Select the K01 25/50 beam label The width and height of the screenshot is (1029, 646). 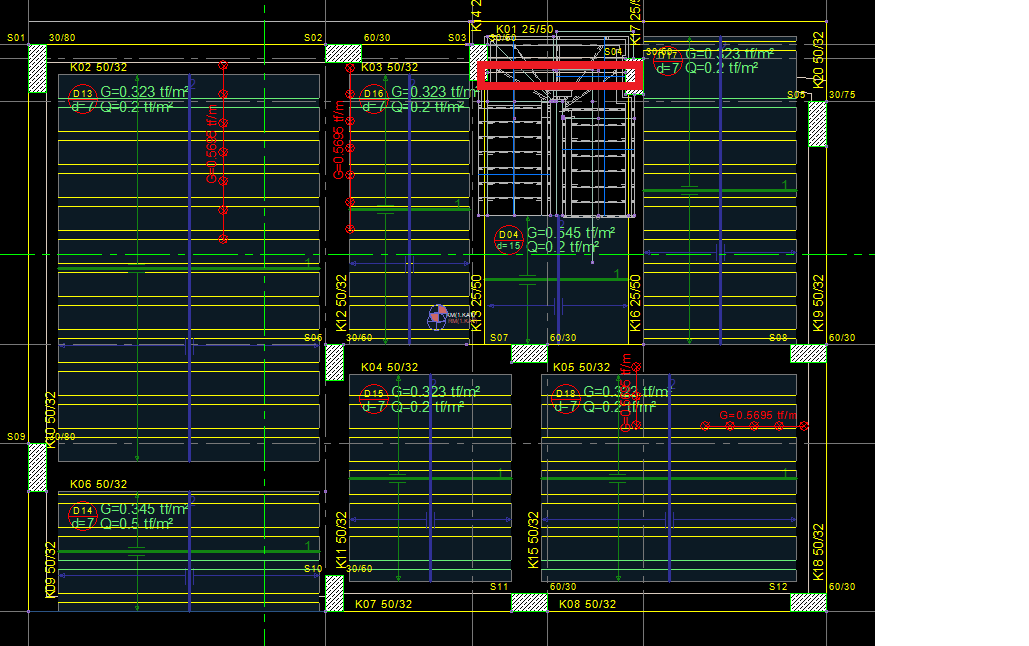click(524, 30)
